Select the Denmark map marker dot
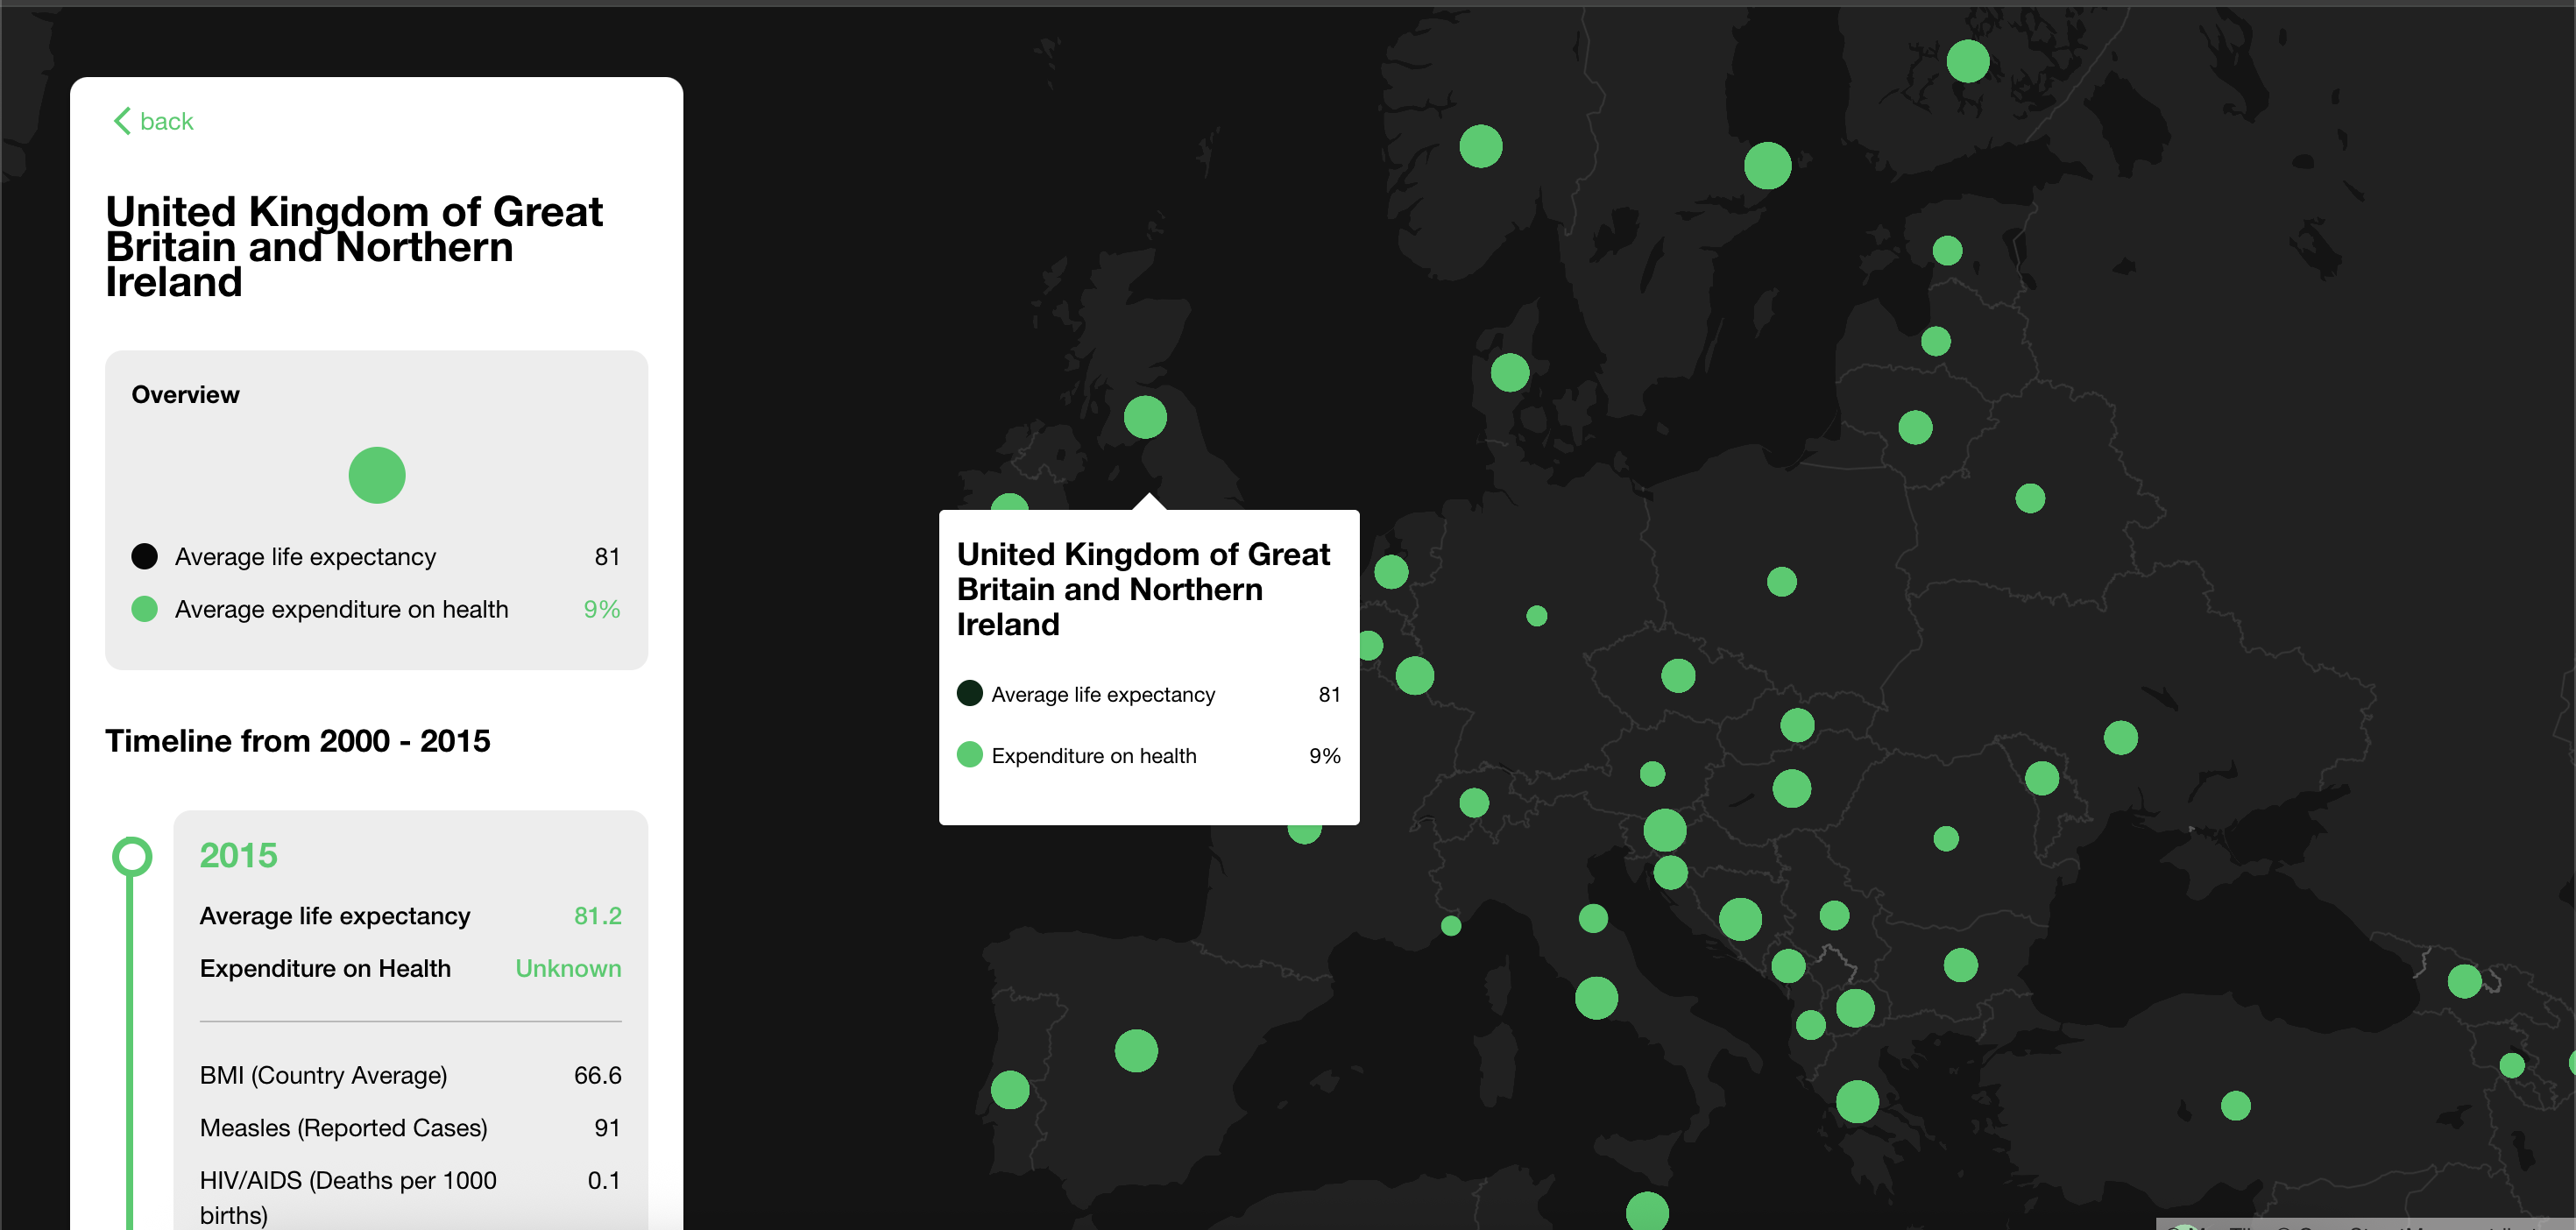2576x1230 pixels. (x=1510, y=373)
